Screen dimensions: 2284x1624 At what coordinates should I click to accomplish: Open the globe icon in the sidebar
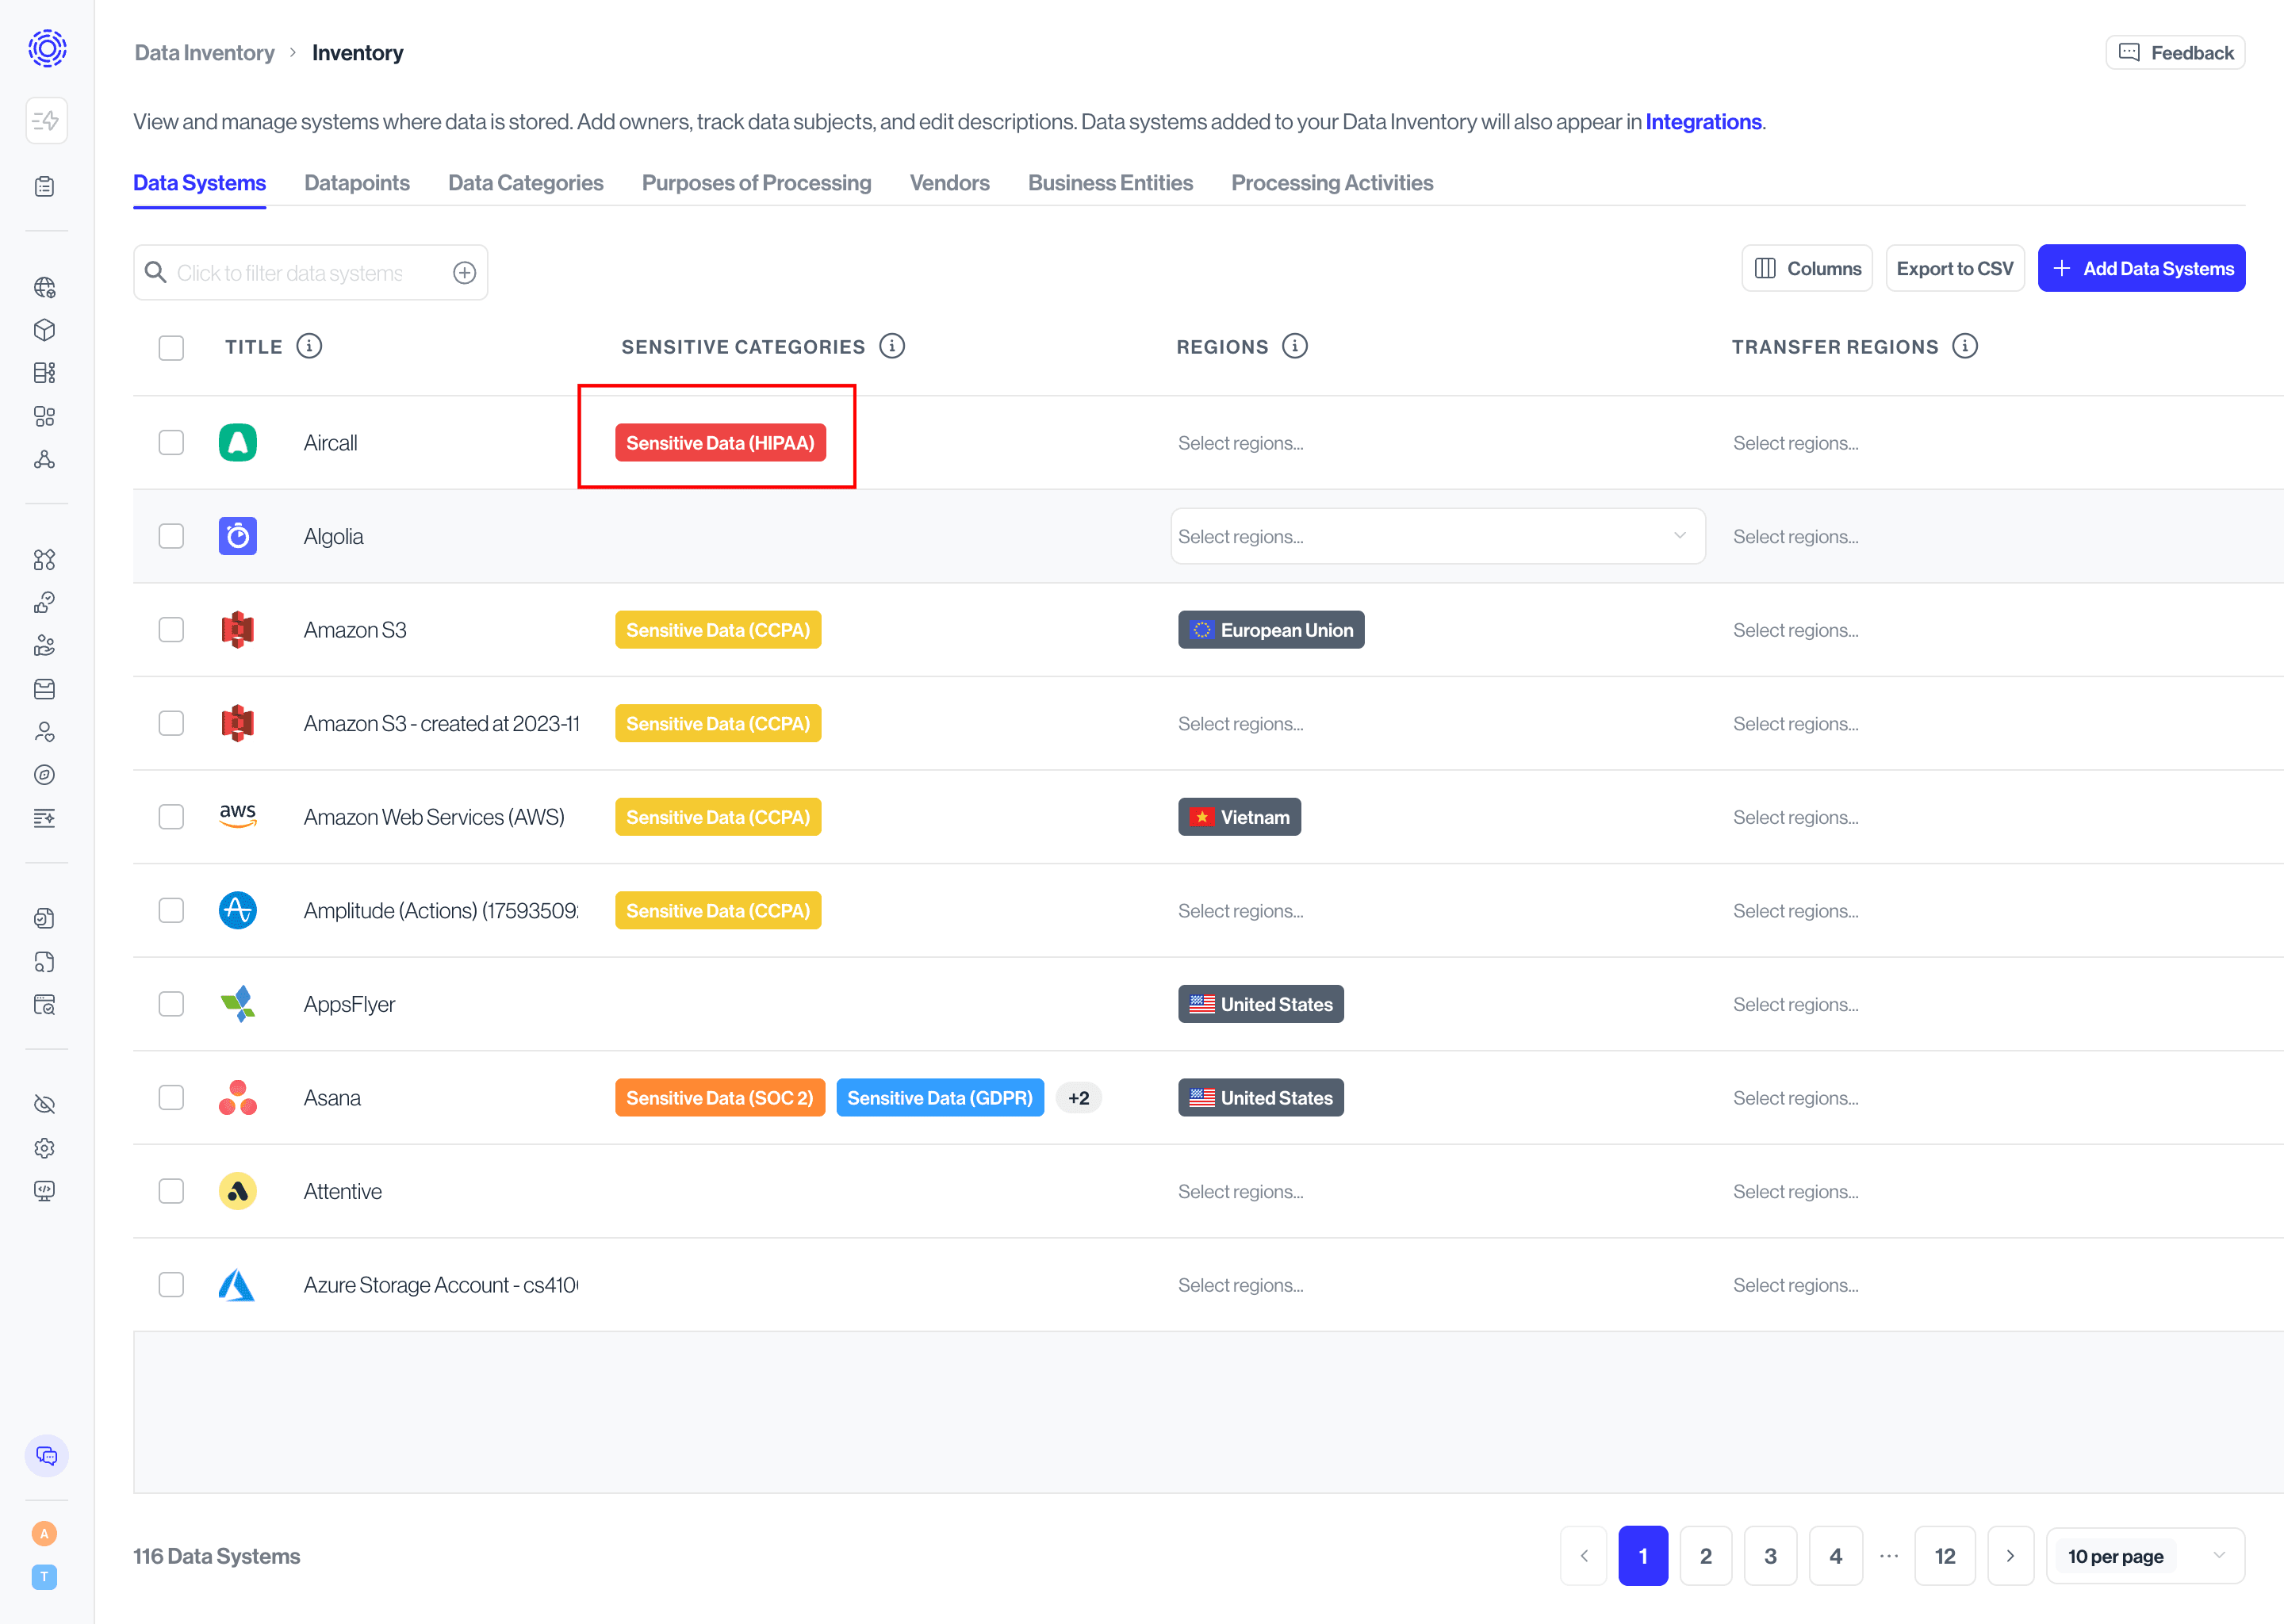(x=45, y=288)
